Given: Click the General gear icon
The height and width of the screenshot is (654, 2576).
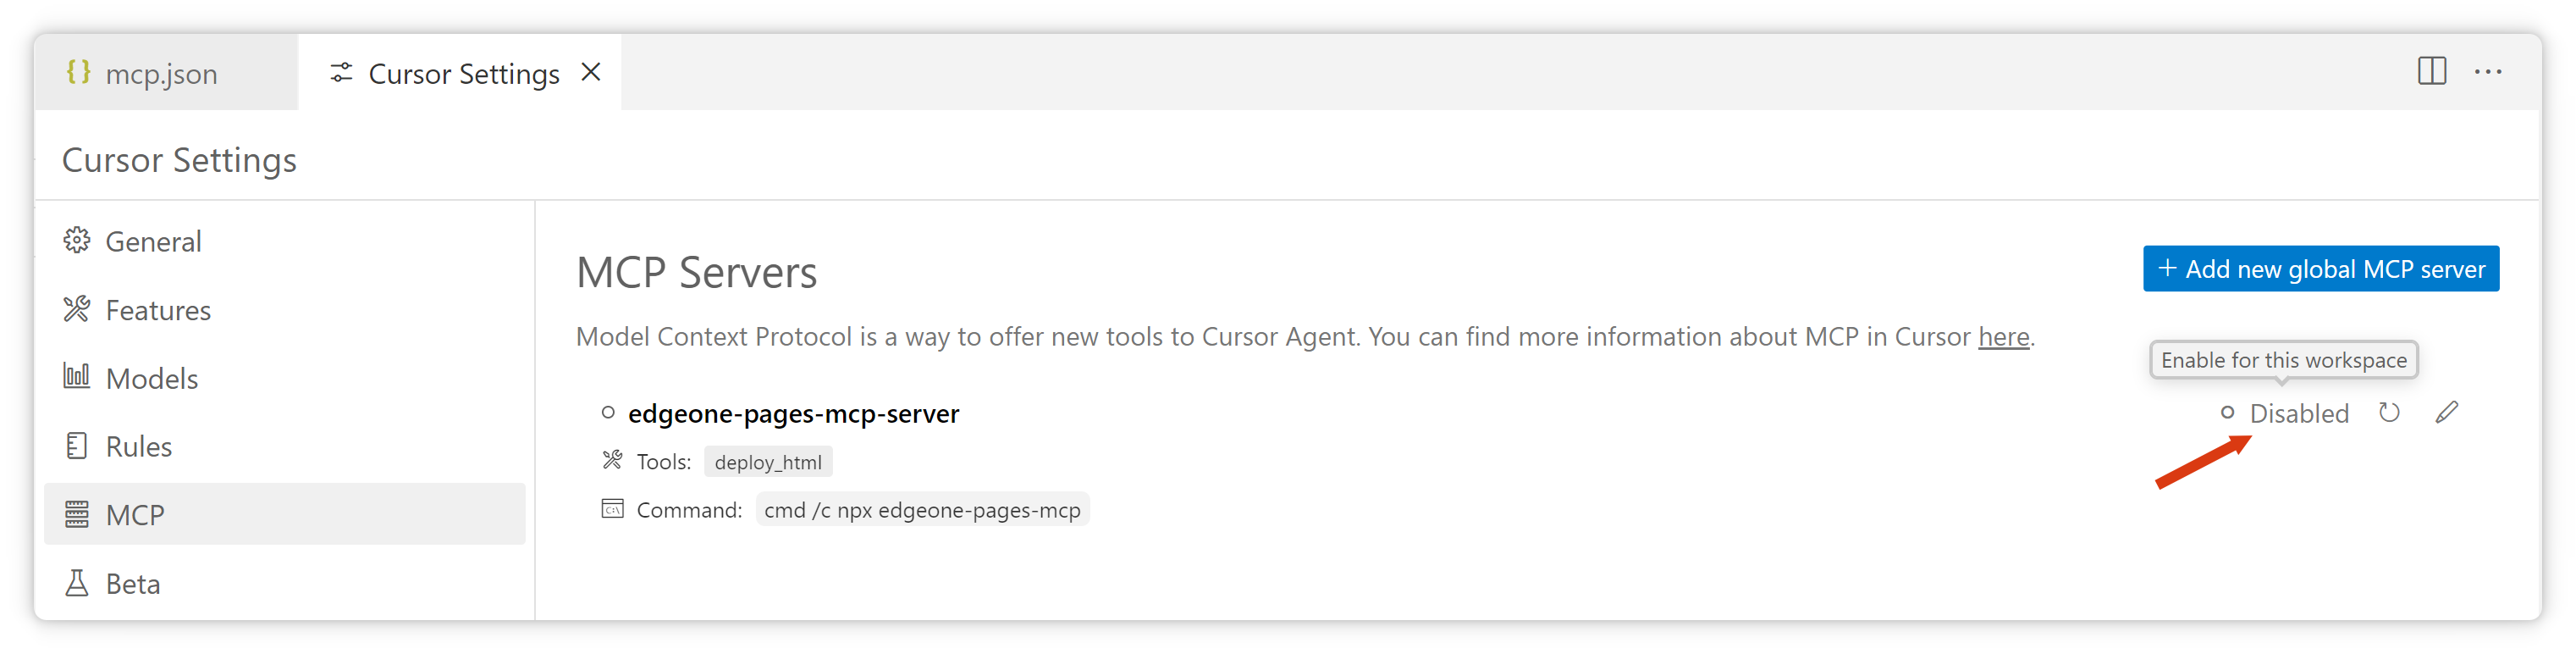Looking at the screenshot, I should pos(77,241).
